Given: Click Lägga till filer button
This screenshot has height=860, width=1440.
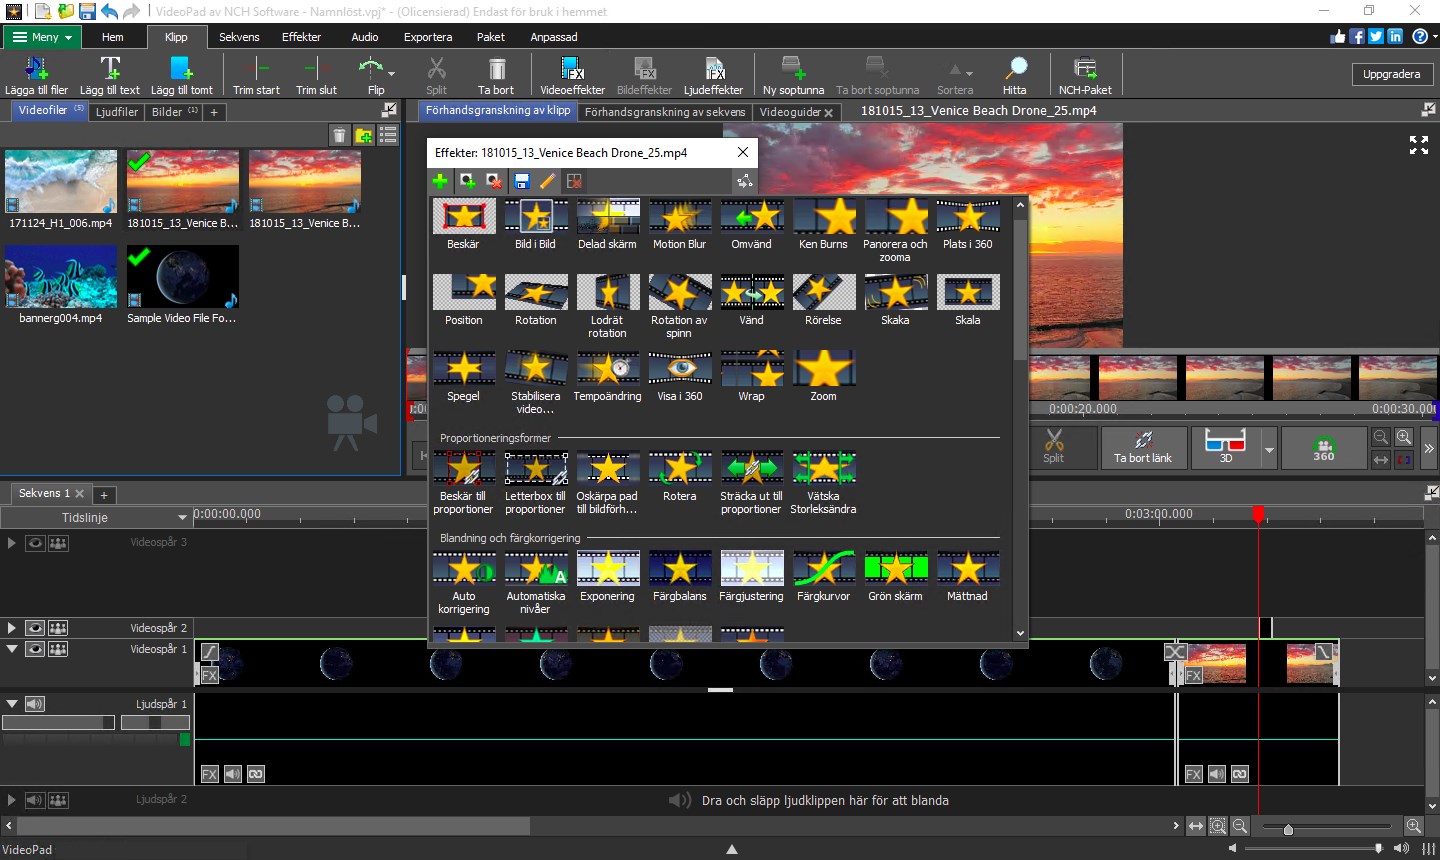Looking at the screenshot, I should (x=37, y=76).
